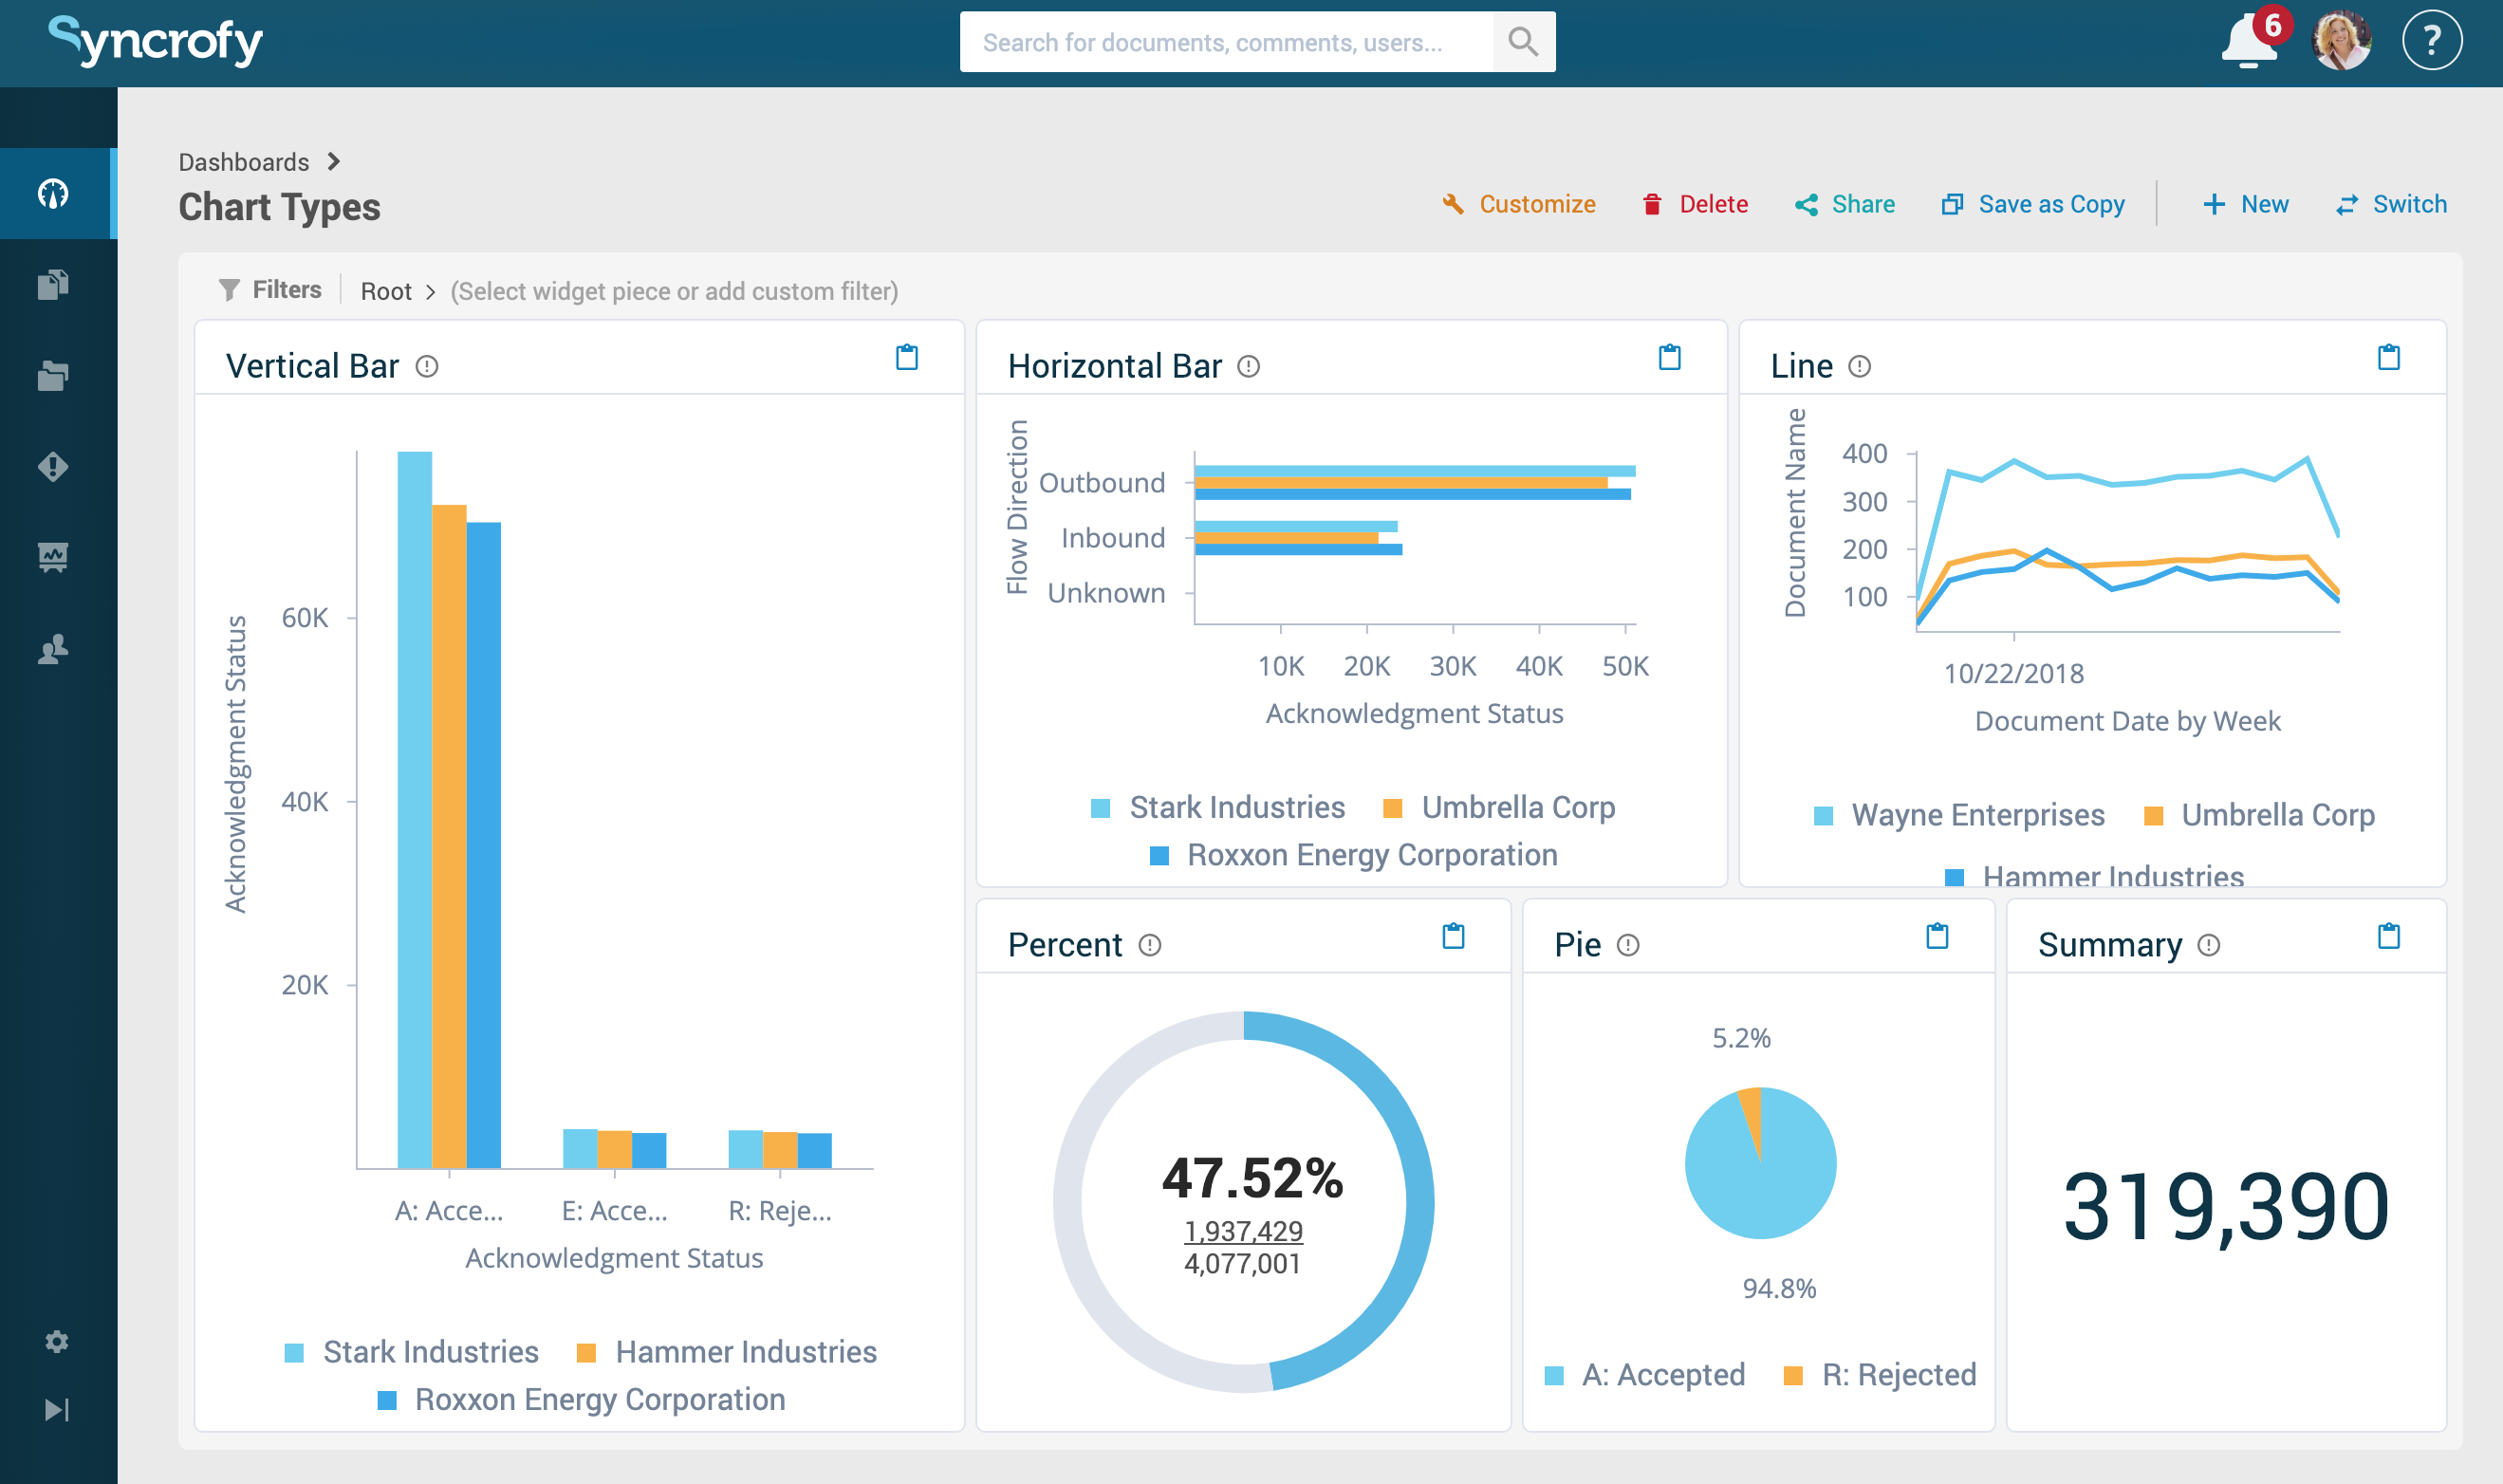
Task: Open the user profile avatar
Action: point(2340,41)
